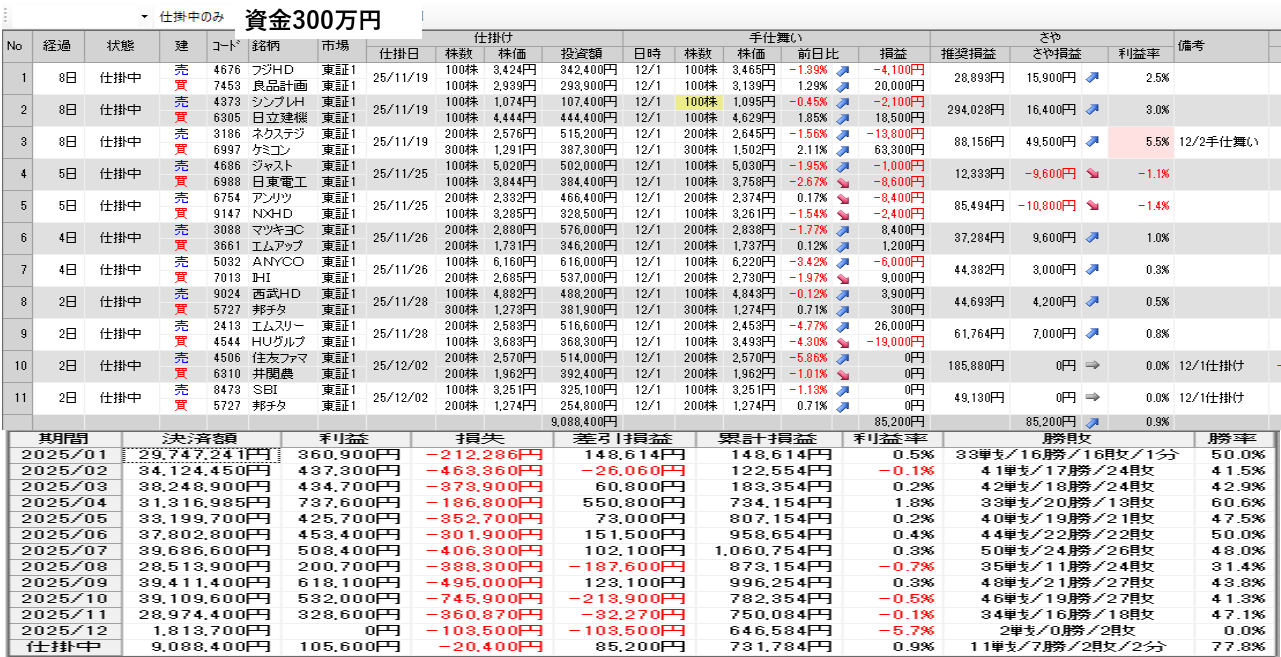Click the pink highlighted 5.5% profit rate cell
Screen dimensions: 1281x657
coord(1140,142)
